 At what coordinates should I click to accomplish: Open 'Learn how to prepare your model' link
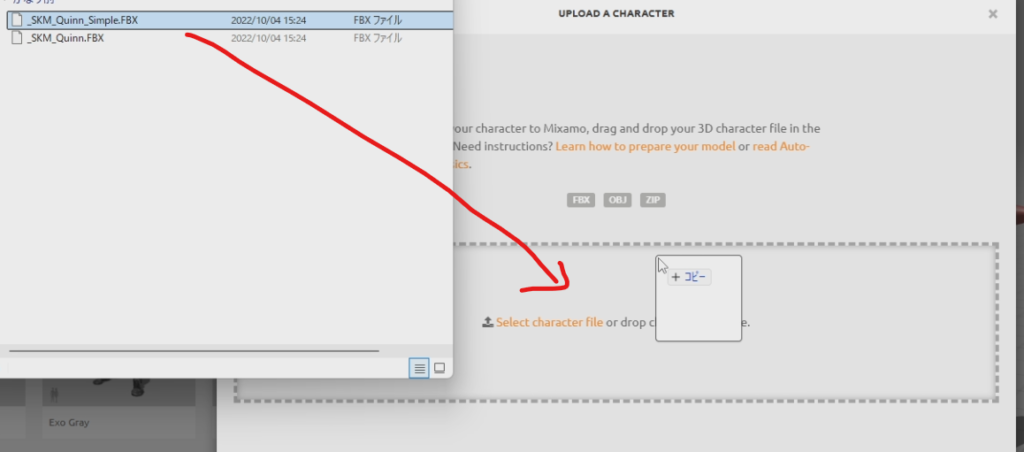click(x=645, y=146)
